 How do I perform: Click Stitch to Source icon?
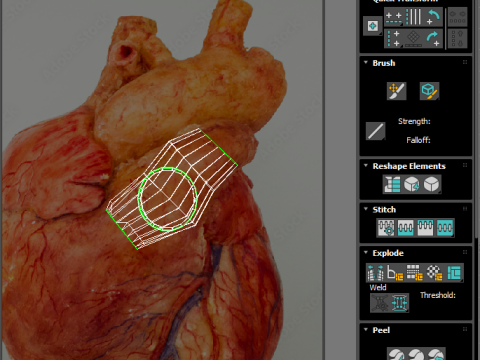click(425, 228)
